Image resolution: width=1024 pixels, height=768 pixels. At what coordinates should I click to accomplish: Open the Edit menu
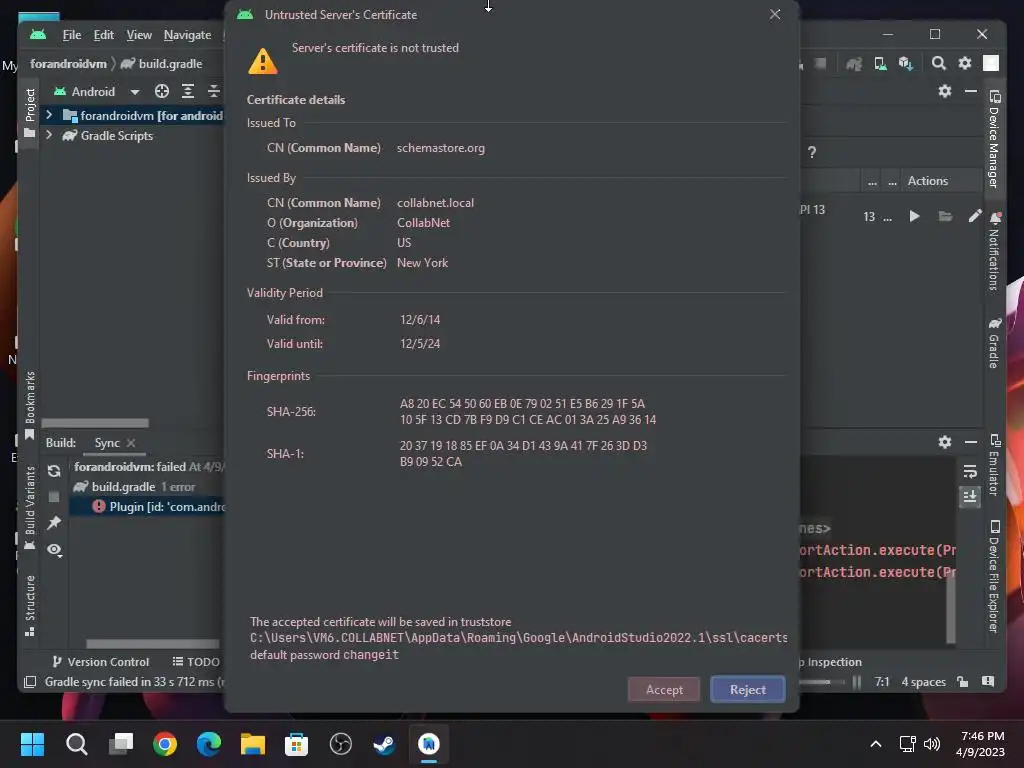point(103,35)
